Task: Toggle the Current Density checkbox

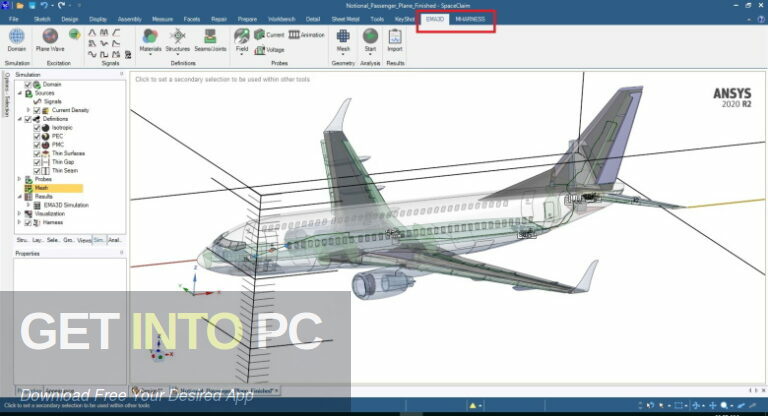Action: (x=37, y=110)
